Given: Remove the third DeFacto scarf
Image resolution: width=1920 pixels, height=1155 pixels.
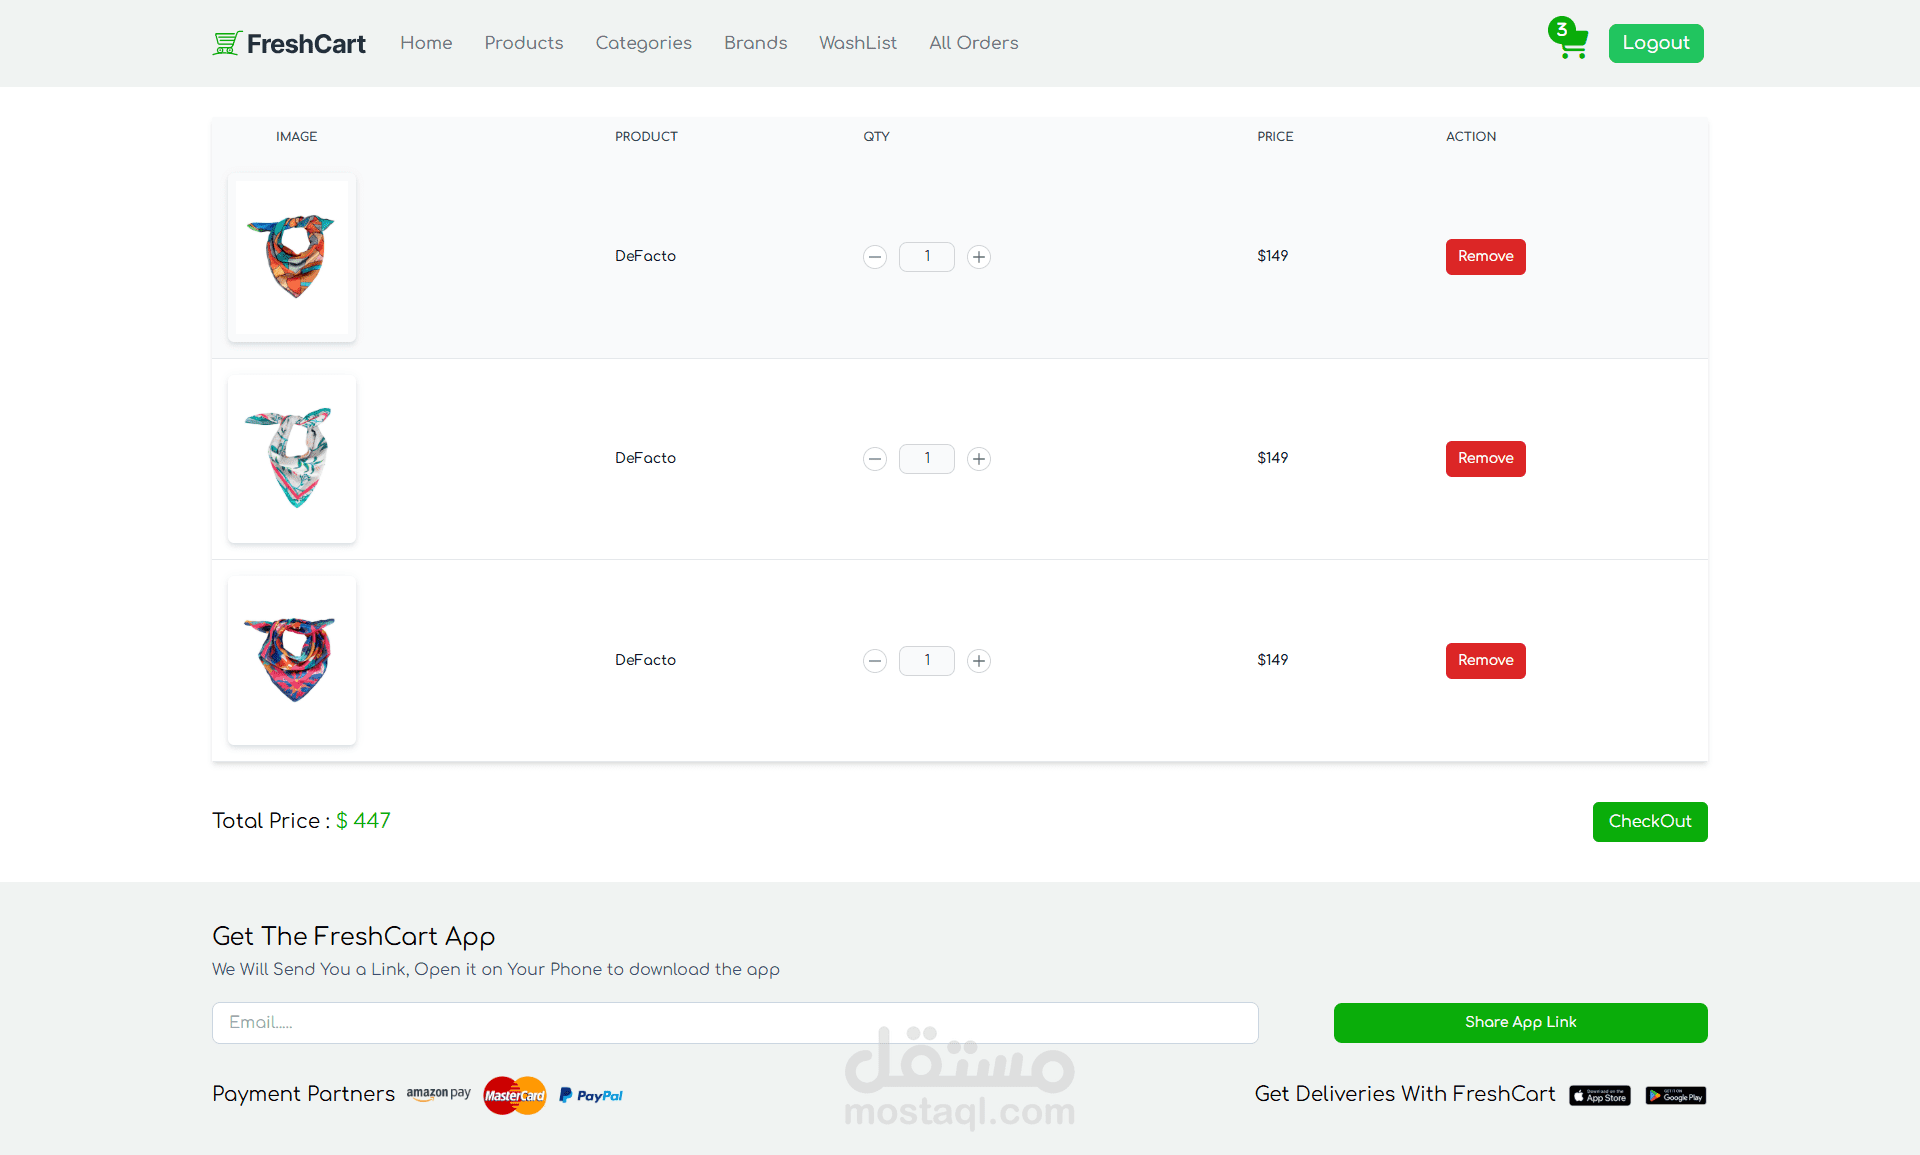Looking at the screenshot, I should click(1485, 660).
